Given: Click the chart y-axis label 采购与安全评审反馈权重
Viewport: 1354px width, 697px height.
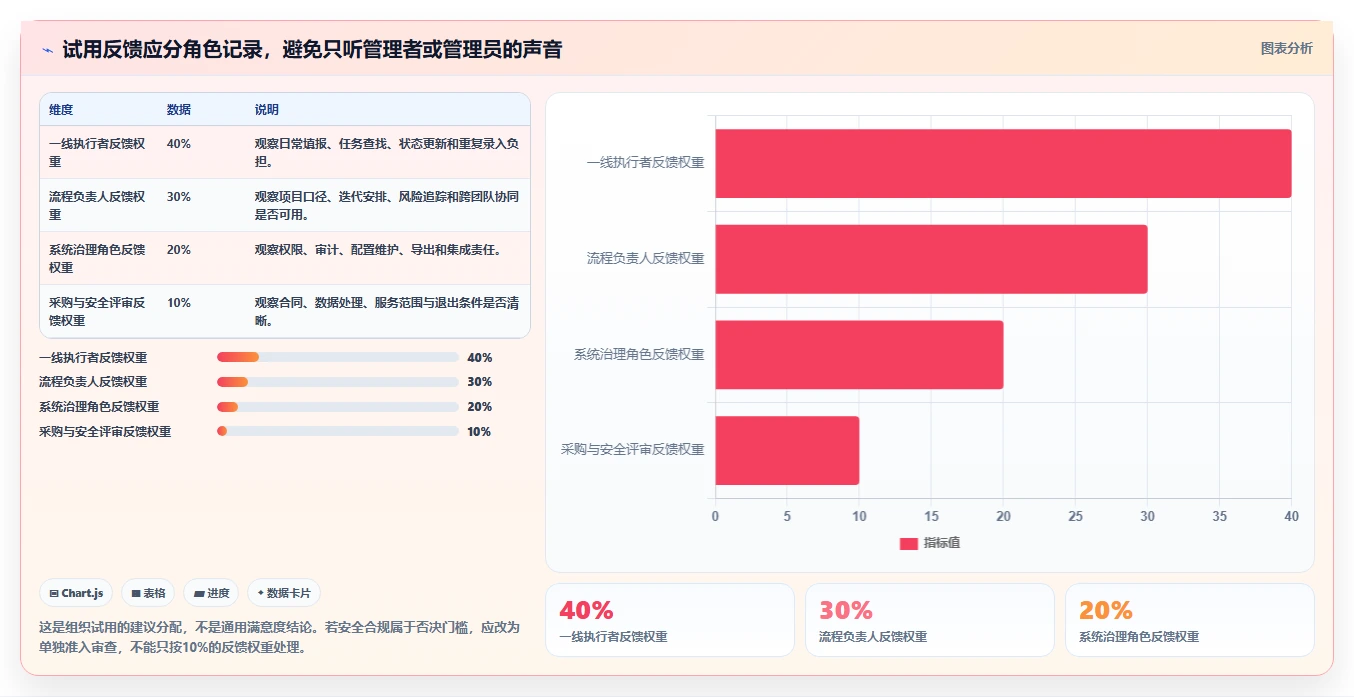Looking at the screenshot, I should [633, 450].
